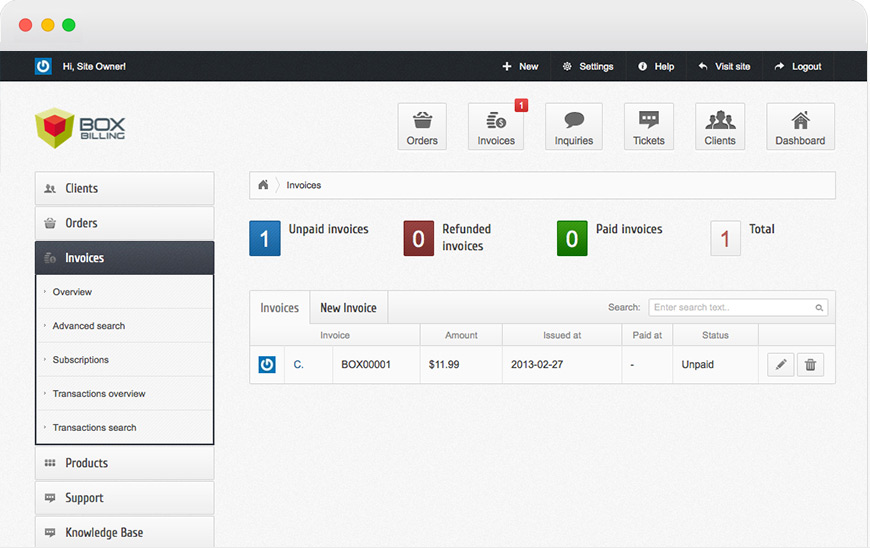Click the Status column header
This screenshot has width=870, height=548.
(715, 335)
